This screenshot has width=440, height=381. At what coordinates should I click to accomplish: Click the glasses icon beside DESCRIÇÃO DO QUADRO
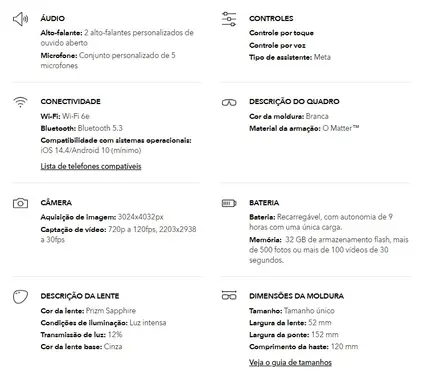(x=229, y=102)
